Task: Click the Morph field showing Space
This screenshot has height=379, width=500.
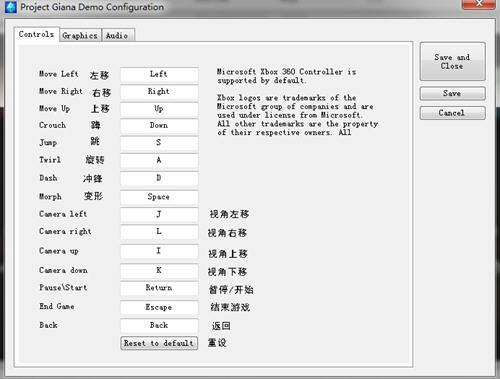Action: [159, 197]
